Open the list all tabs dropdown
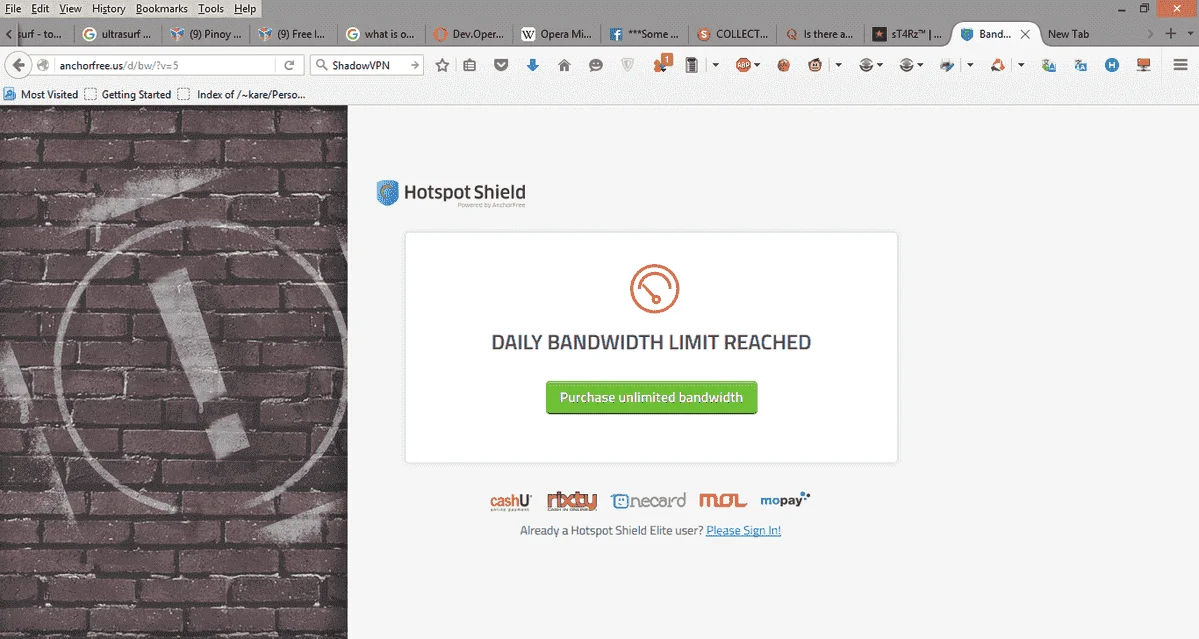This screenshot has width=1199, height=639. (x=1191, y=34)
